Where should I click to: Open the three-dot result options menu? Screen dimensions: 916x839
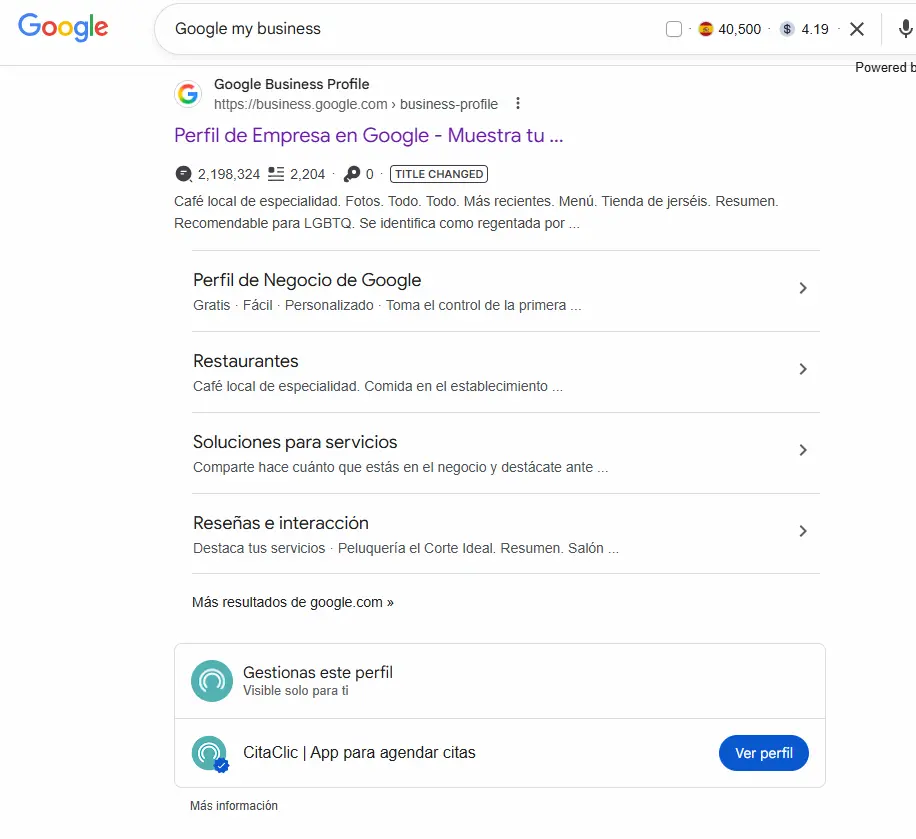click(x=518, y=103)
